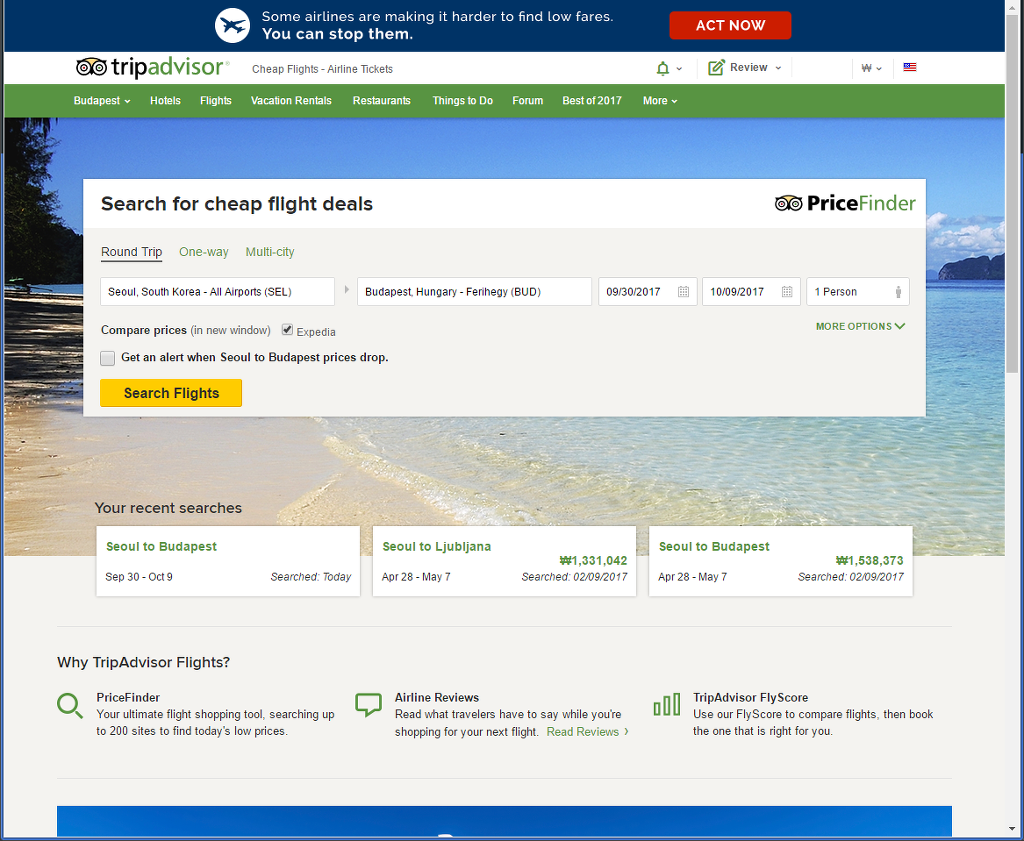Open Seoul to Budapest ₩1,538,373 search
Image resolution: width=1024 pixels, height=841 pixels.
(780, 561)
